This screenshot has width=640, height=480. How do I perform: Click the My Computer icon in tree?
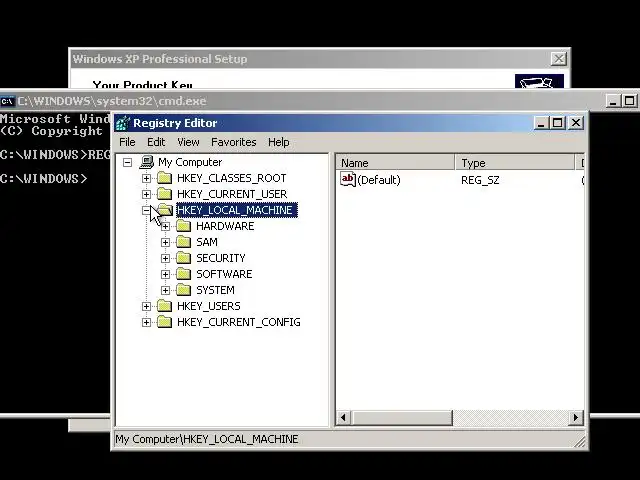(x=147, y=162)
